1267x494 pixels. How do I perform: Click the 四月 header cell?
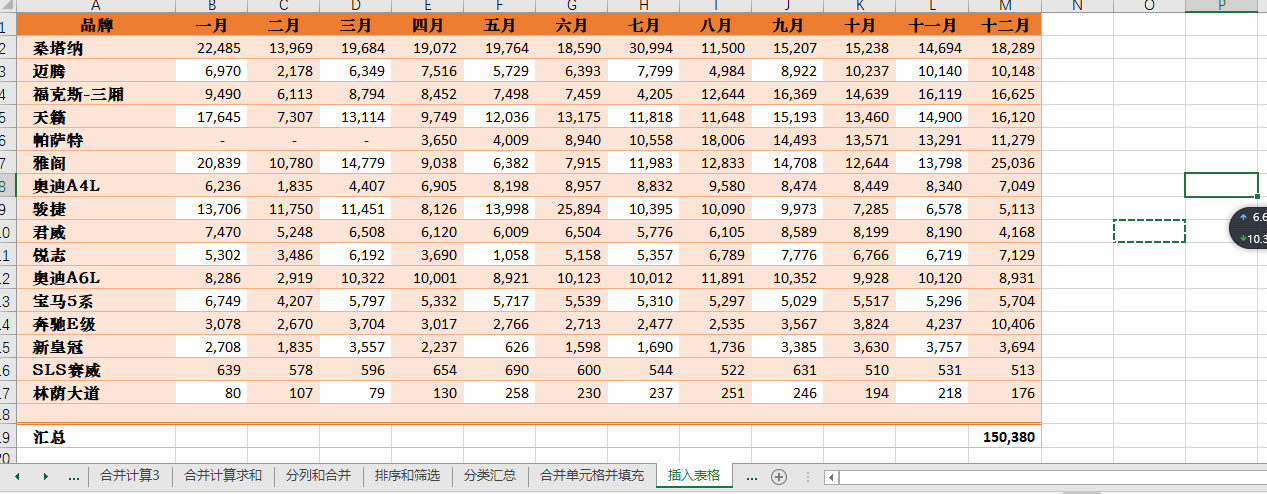(x=428, y=25)
